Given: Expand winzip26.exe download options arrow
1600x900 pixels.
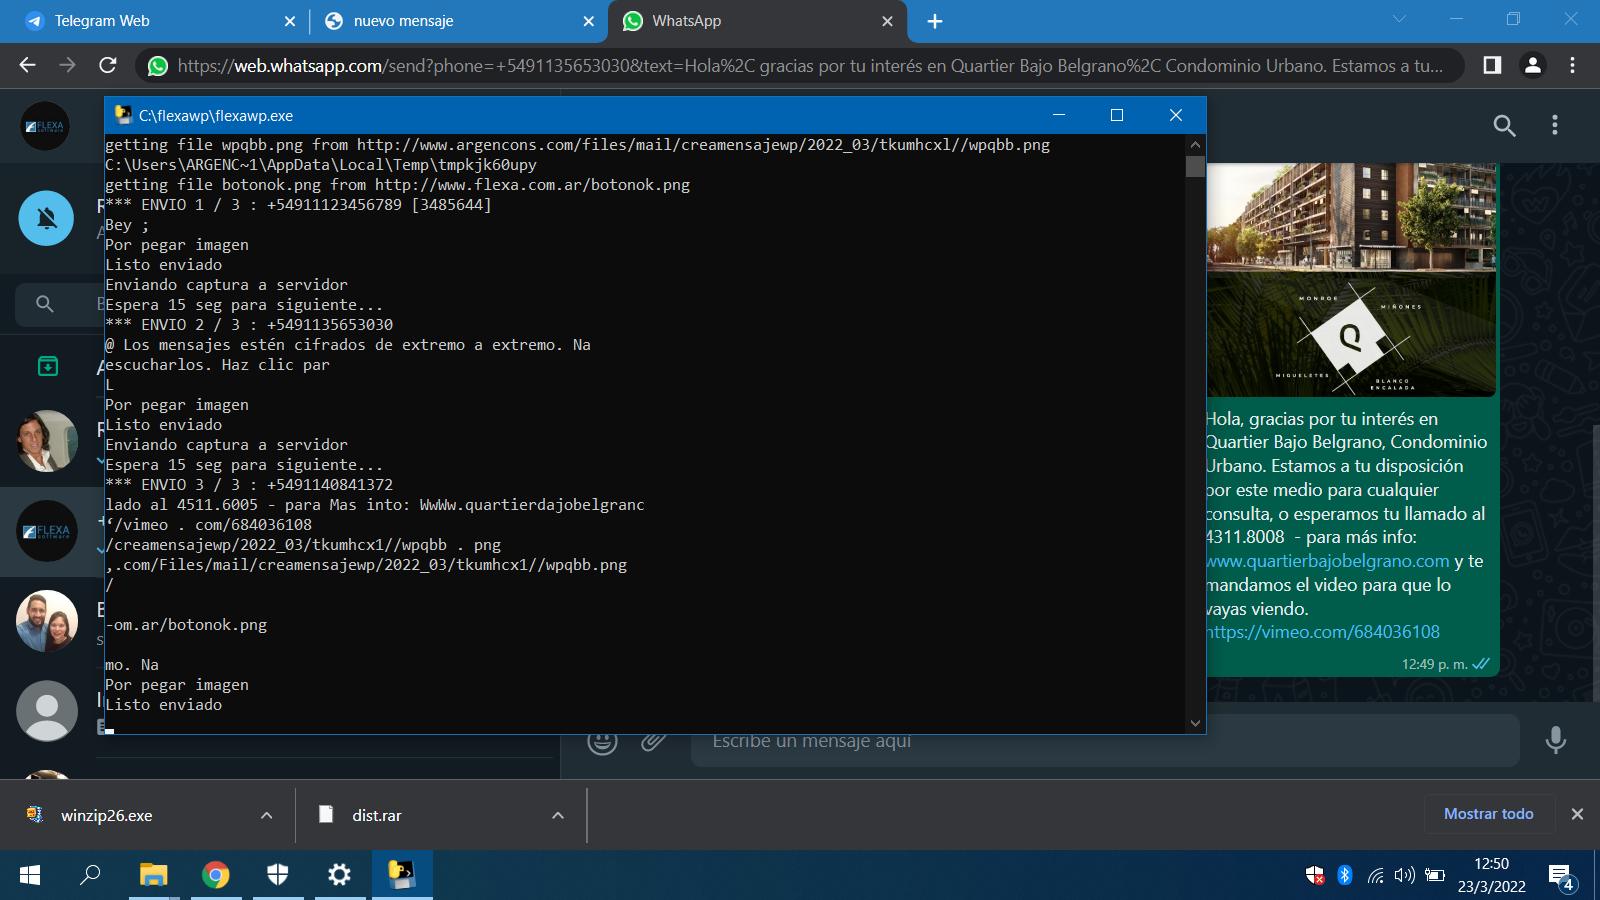Looking at the screenshot, I should coord(266,815).
